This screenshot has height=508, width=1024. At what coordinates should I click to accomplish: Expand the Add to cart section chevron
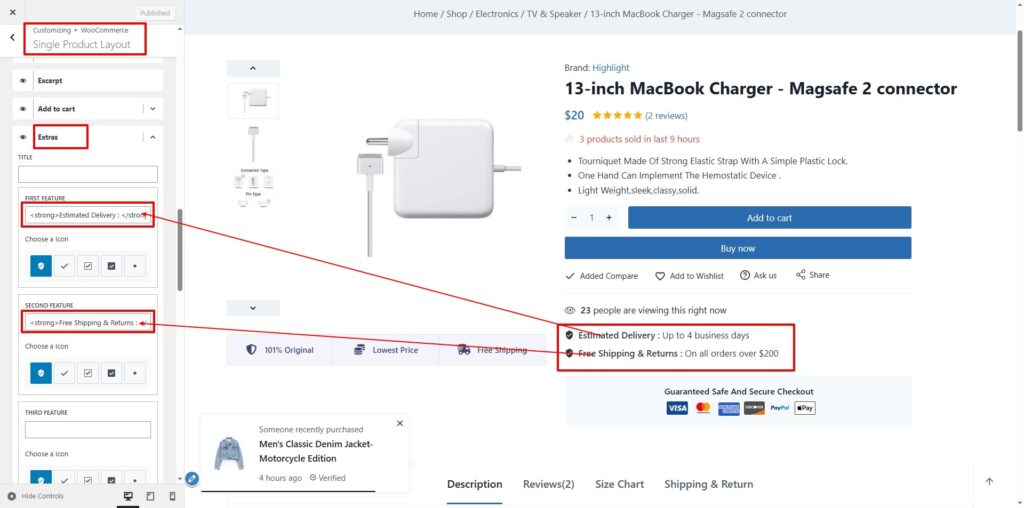tap(153, 109)
